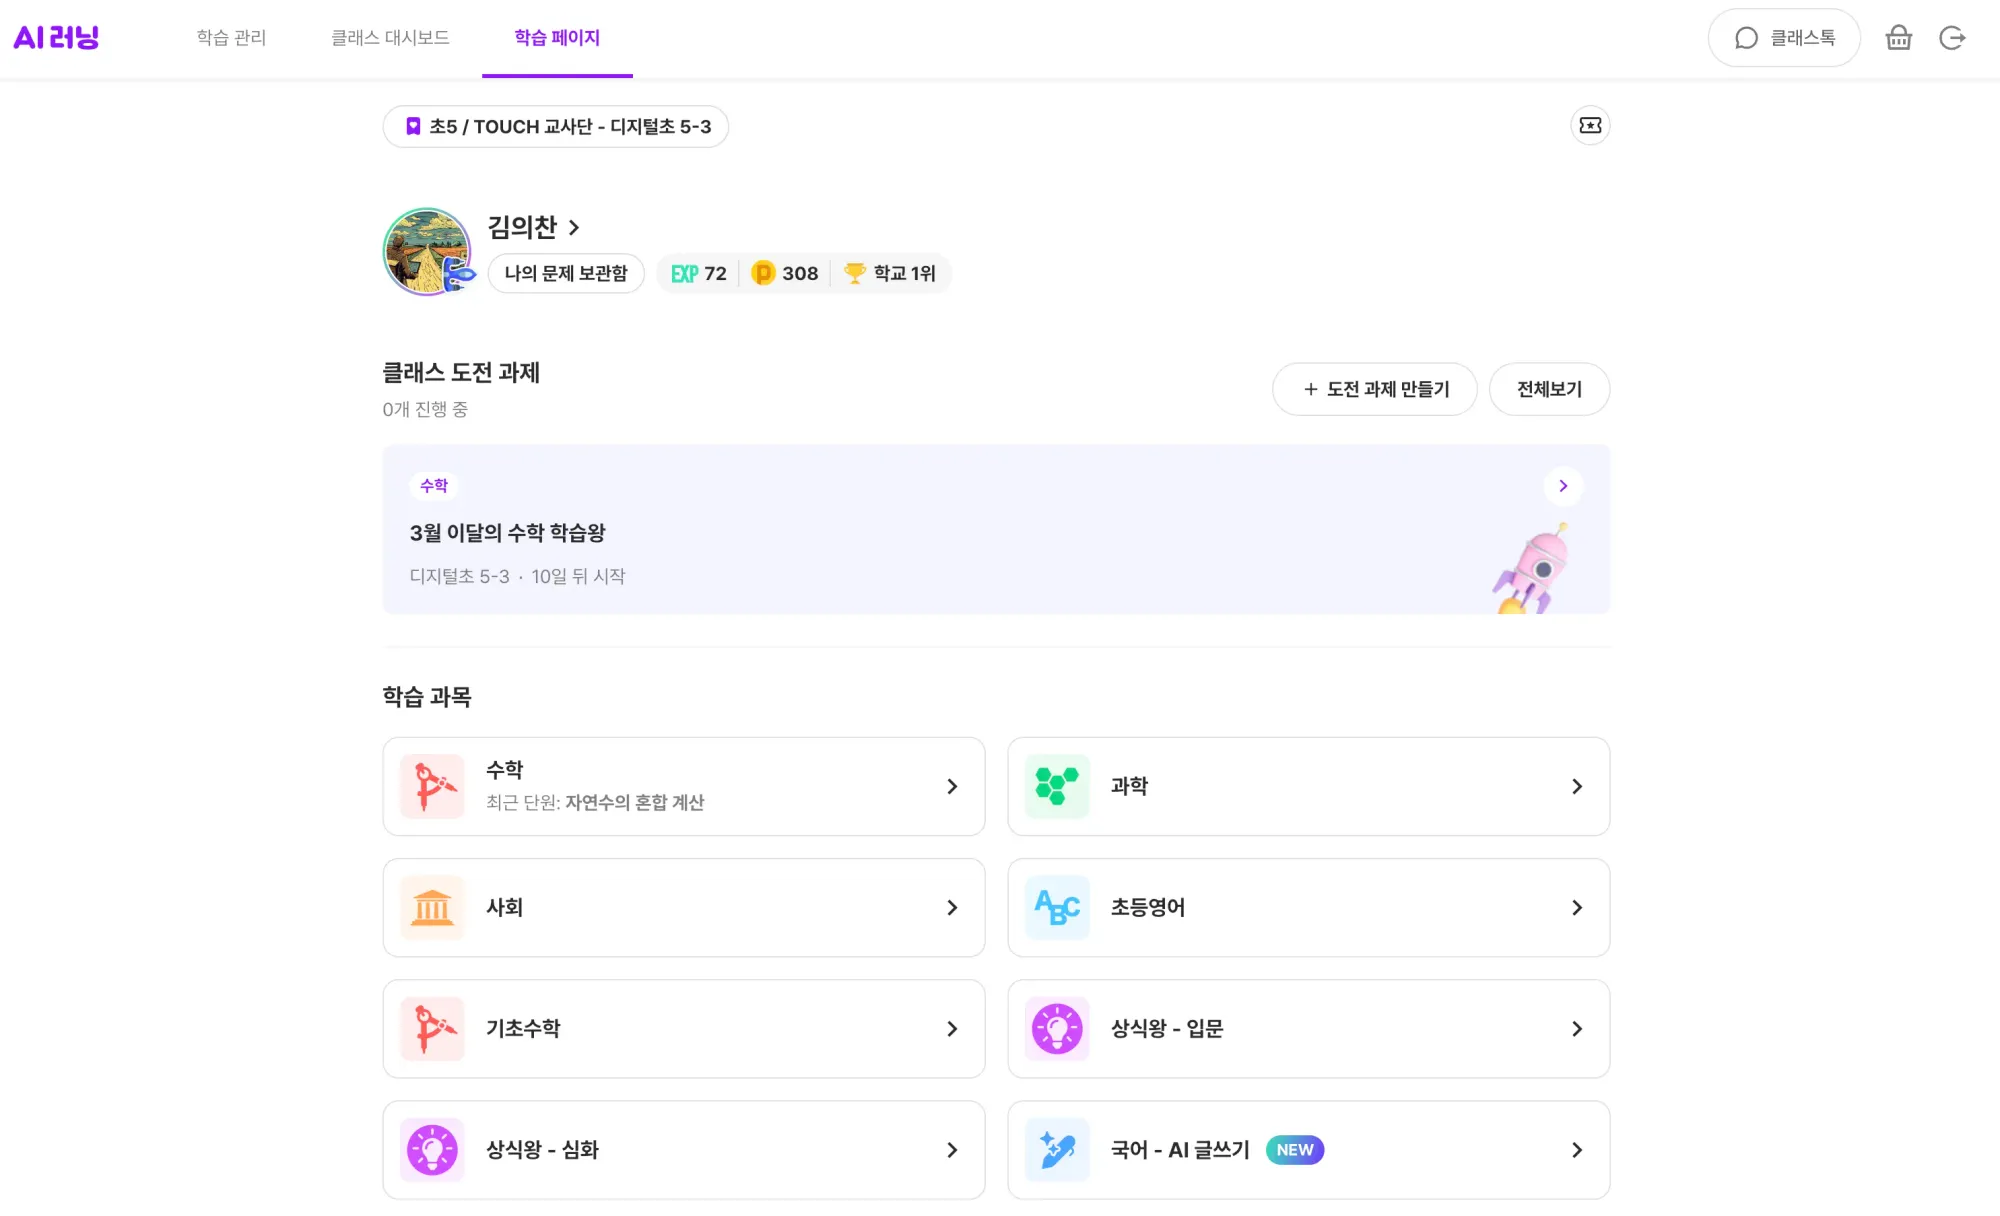
Task: Open the 3월 이달의 수학 학습왕 banner arrow
Action: coord(1563,486)
